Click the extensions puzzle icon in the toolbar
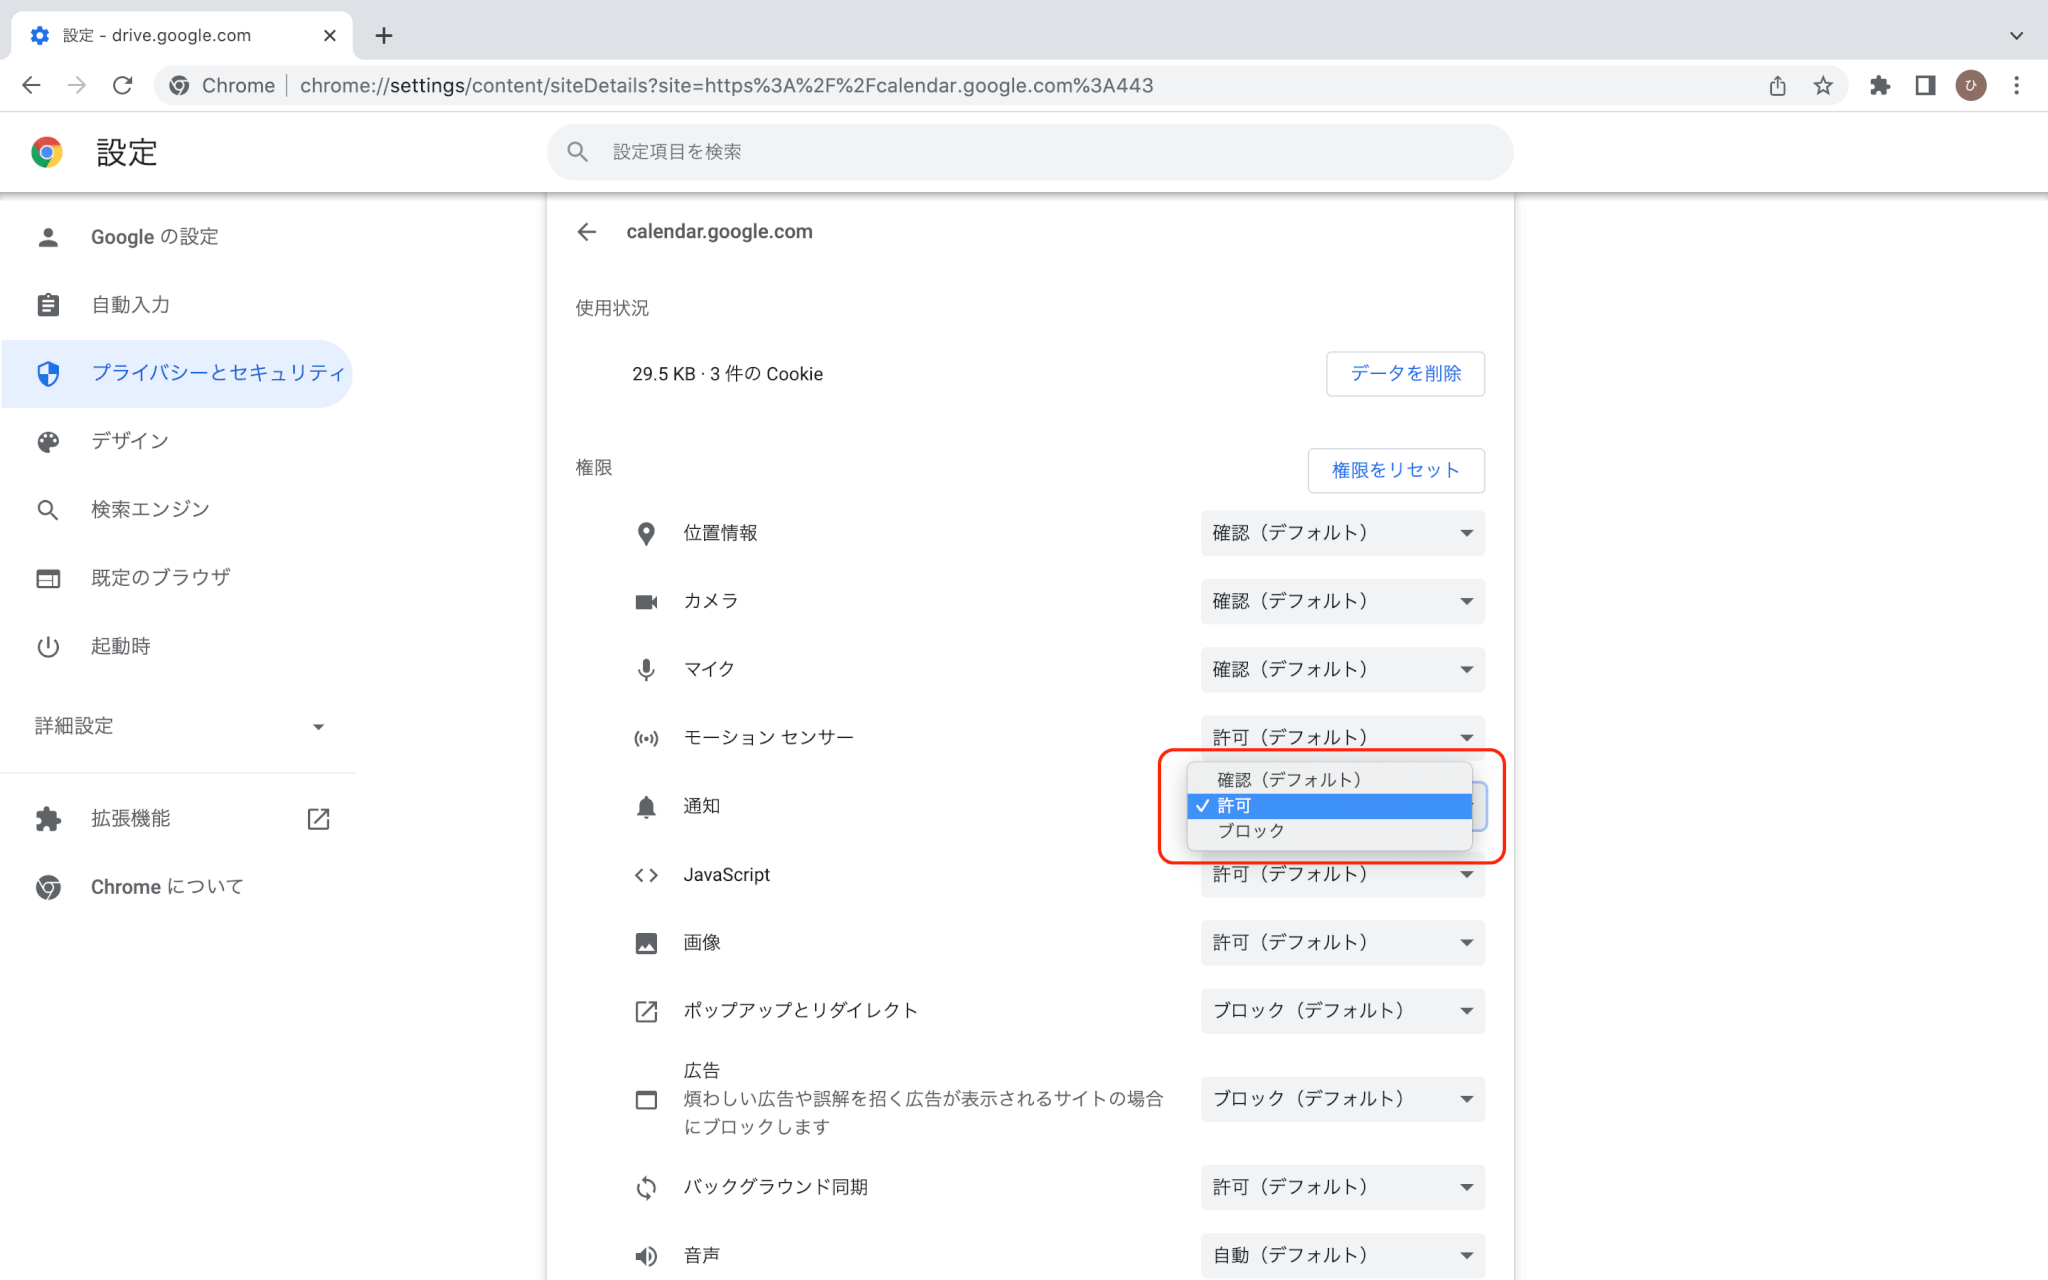2048x1280 pixels. point(1881,85)
